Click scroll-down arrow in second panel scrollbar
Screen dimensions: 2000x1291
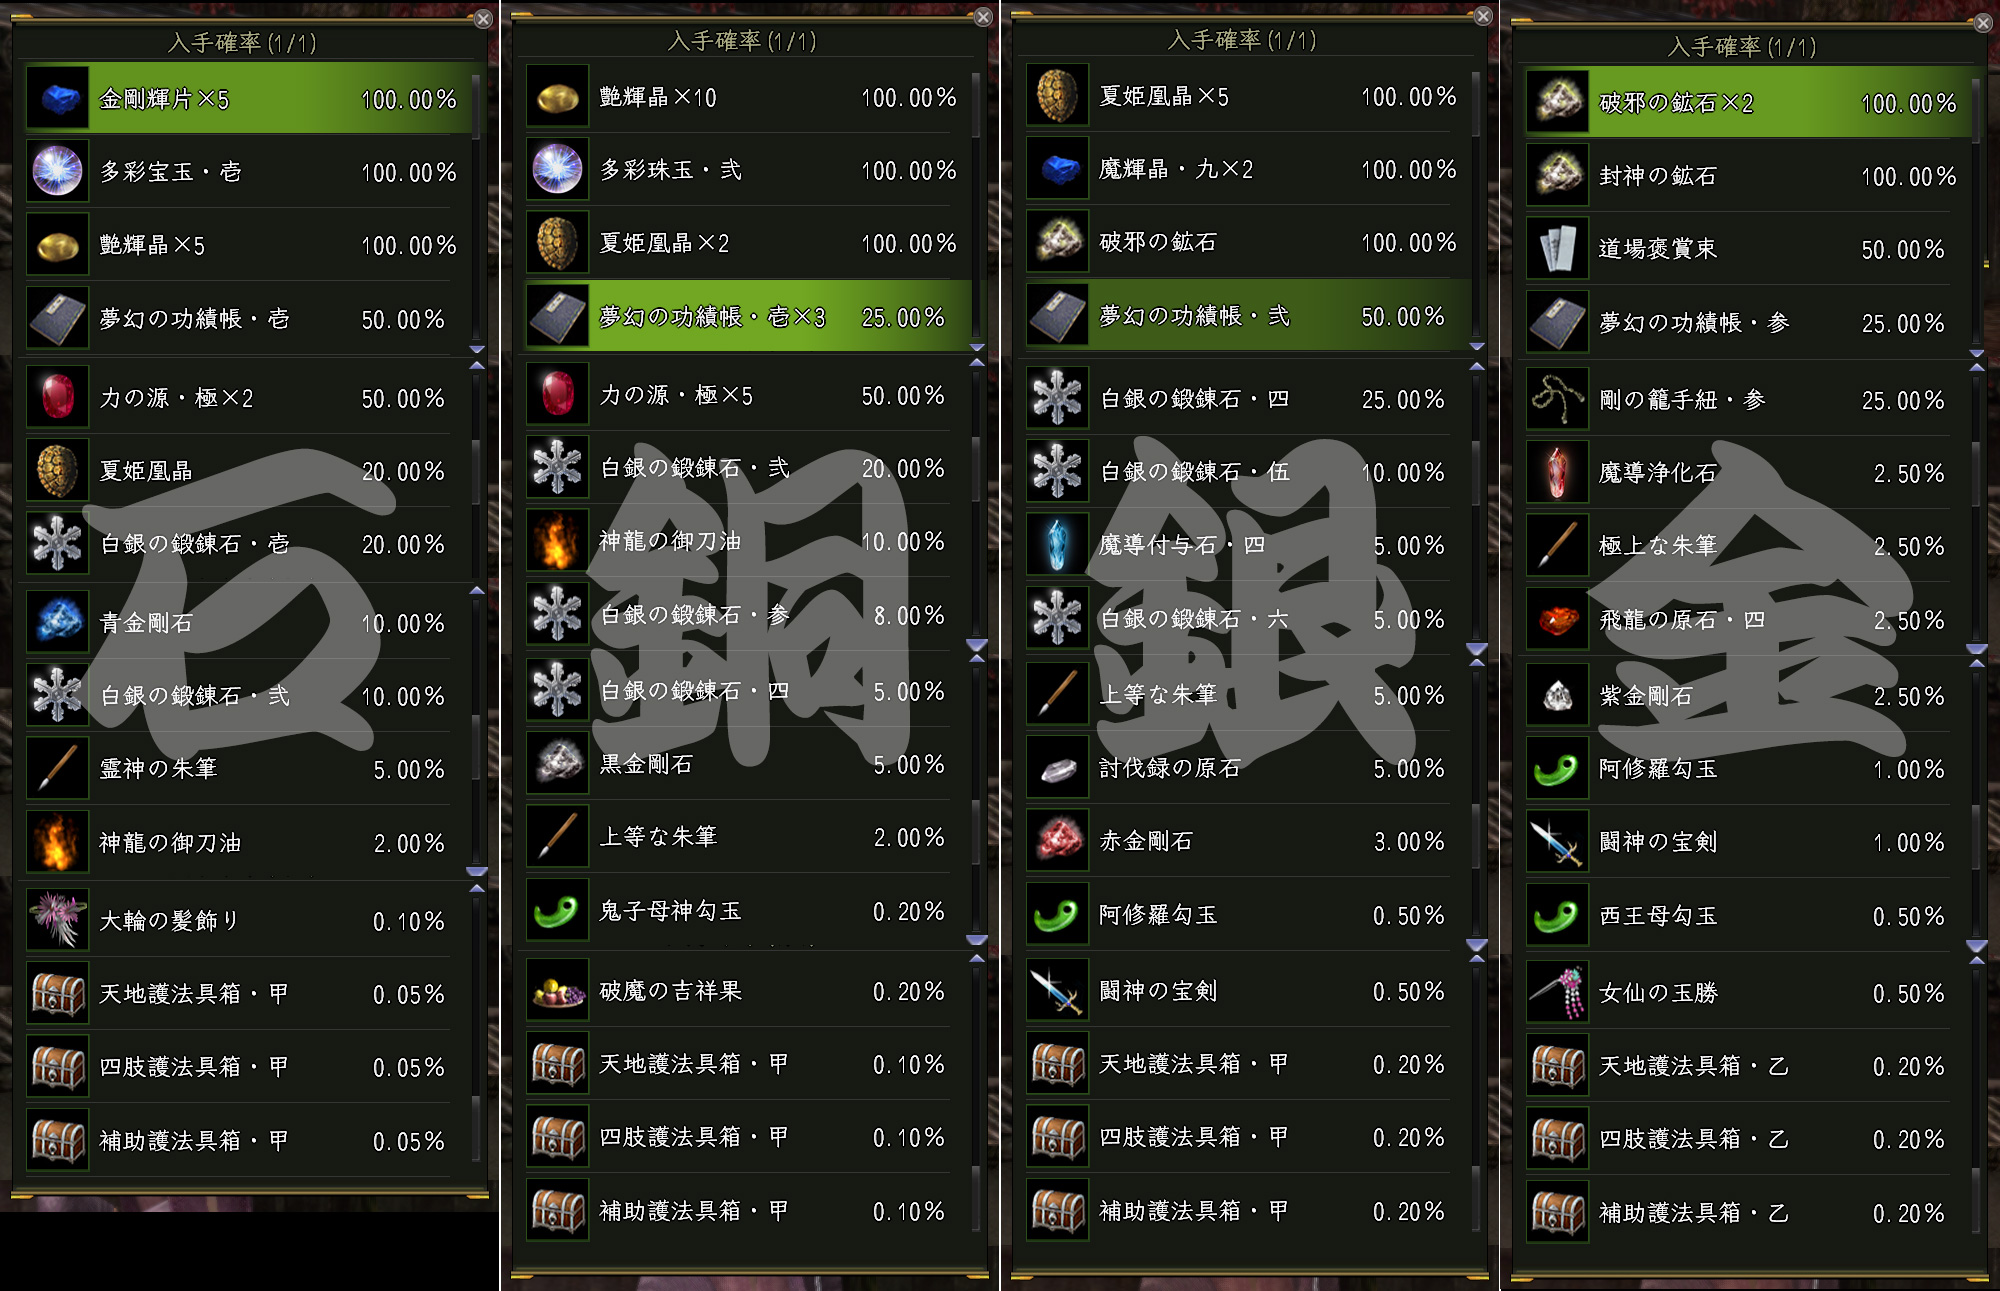pos(977,347)
